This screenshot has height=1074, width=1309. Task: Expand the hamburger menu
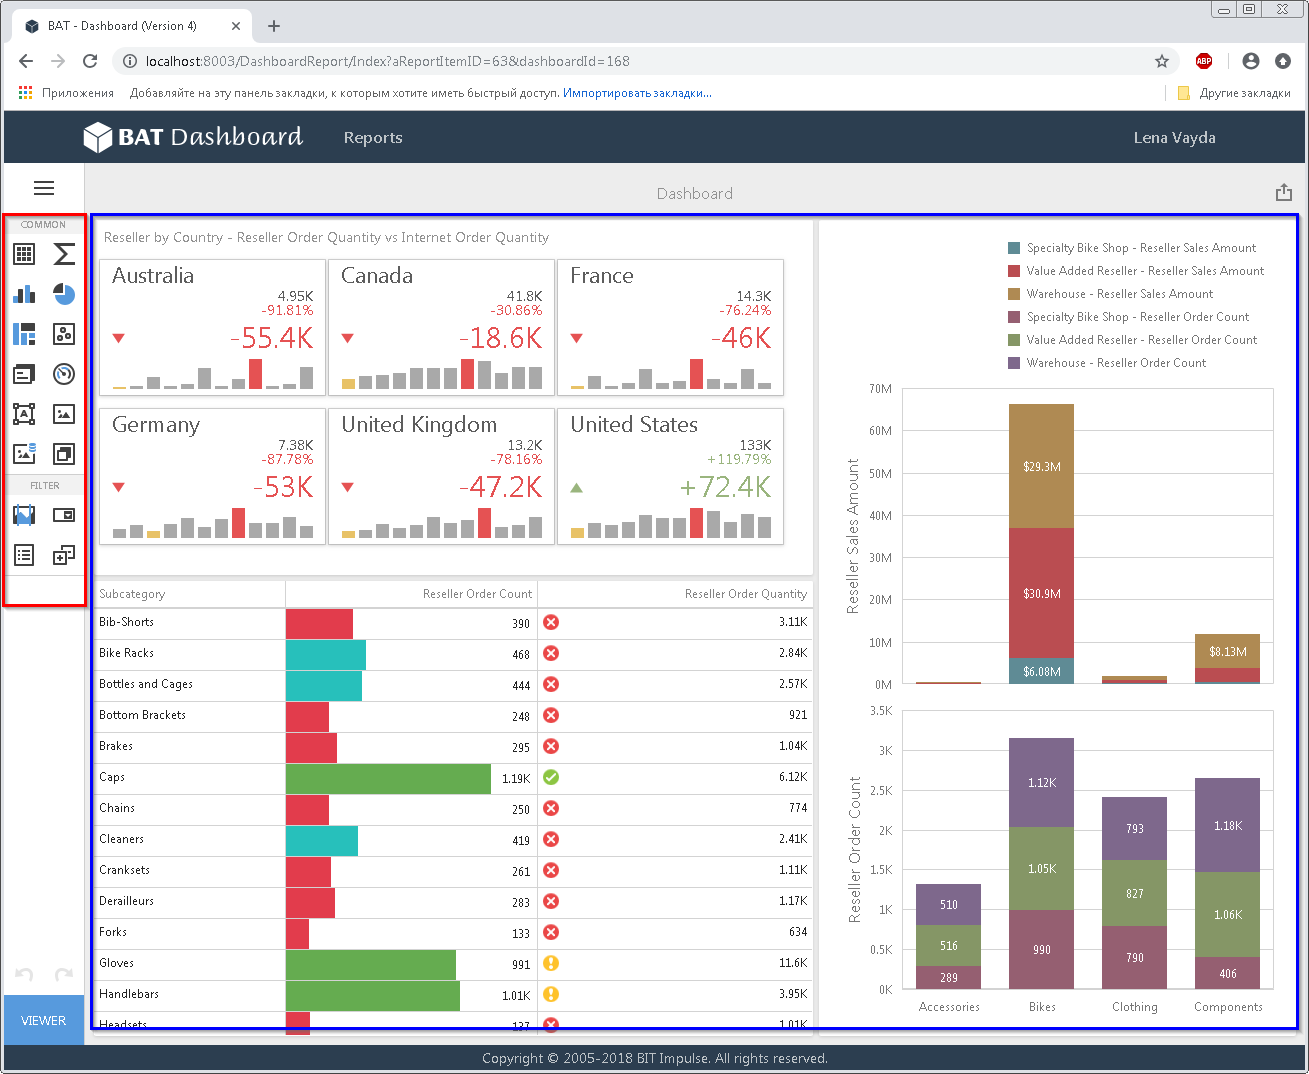coord(44,188)
